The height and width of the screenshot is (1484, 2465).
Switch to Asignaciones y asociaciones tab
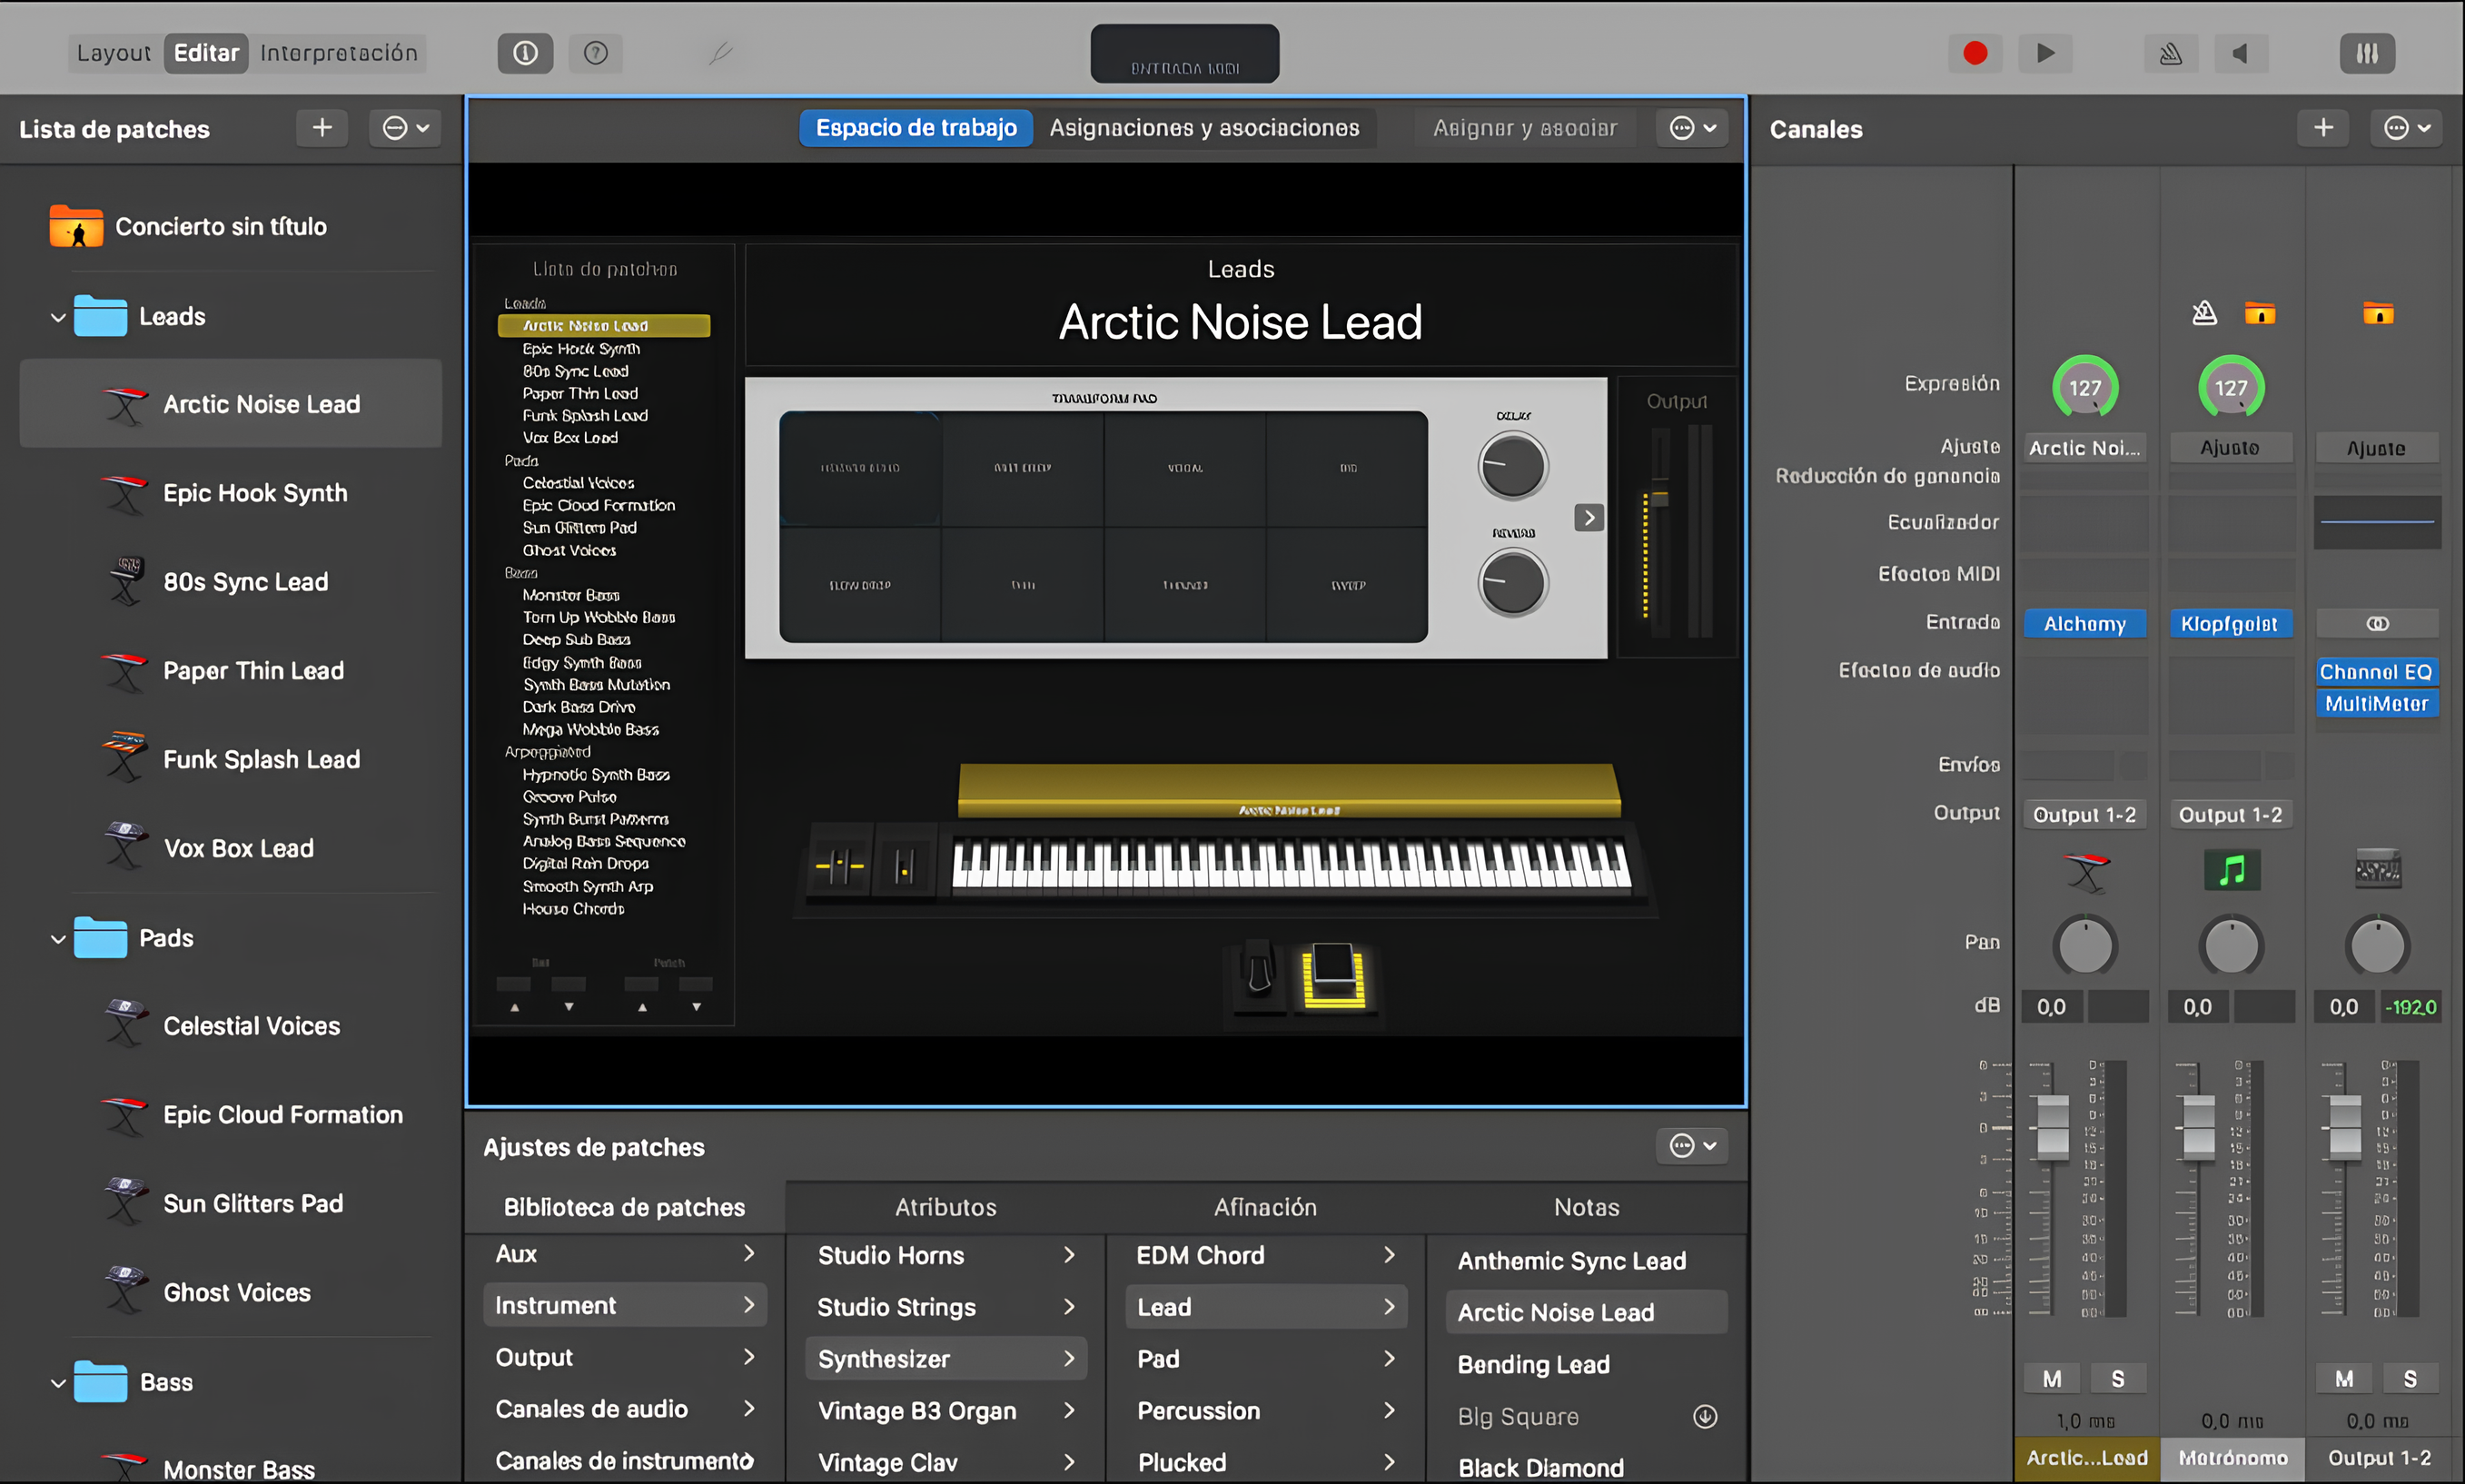tap(1204, 128)
